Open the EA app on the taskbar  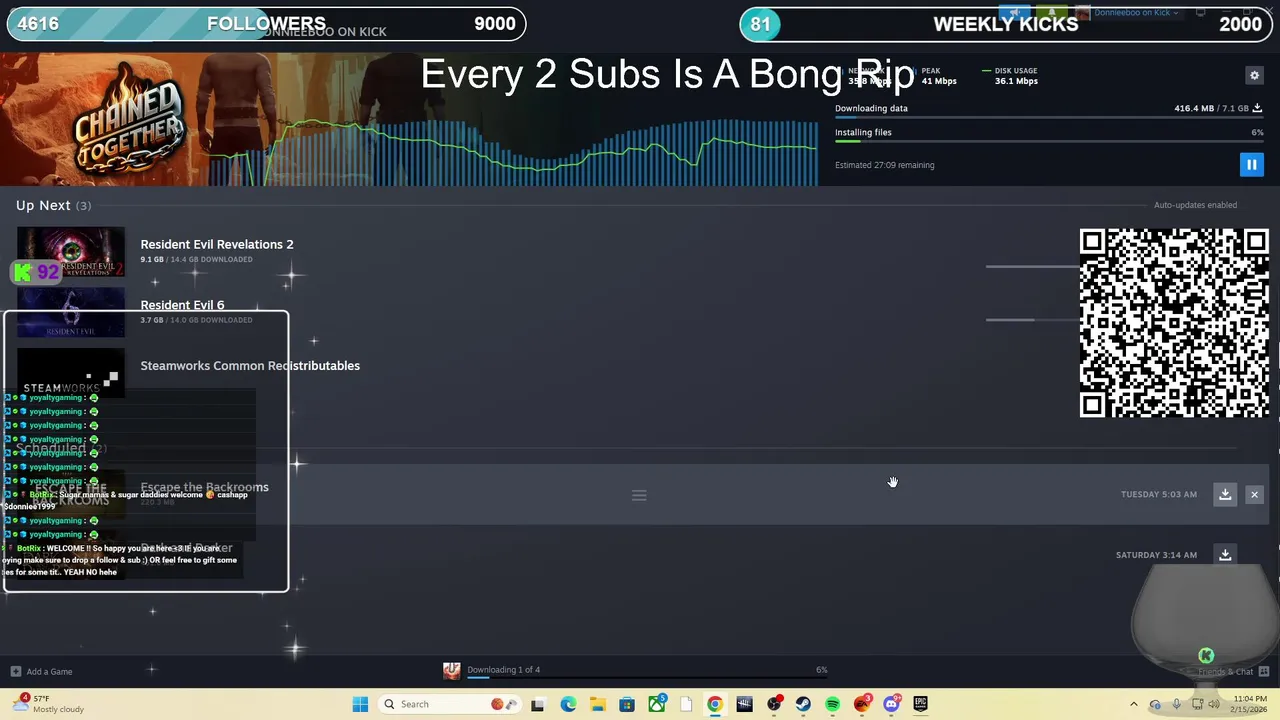862,704
